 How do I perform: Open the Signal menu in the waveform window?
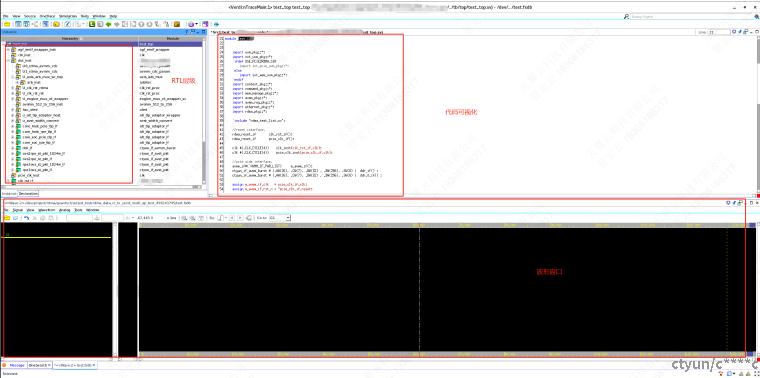[18, 210]
